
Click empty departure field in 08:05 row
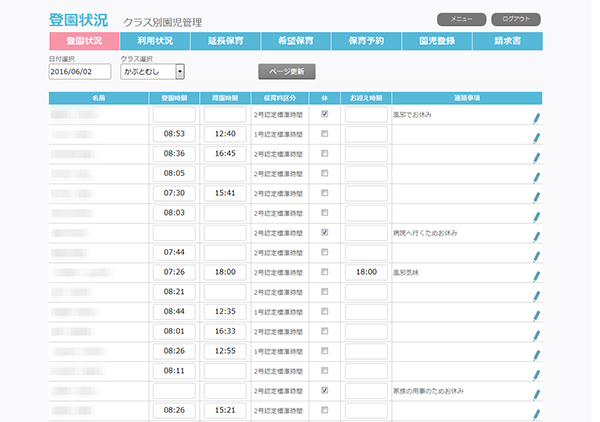[x=225, y=173]
